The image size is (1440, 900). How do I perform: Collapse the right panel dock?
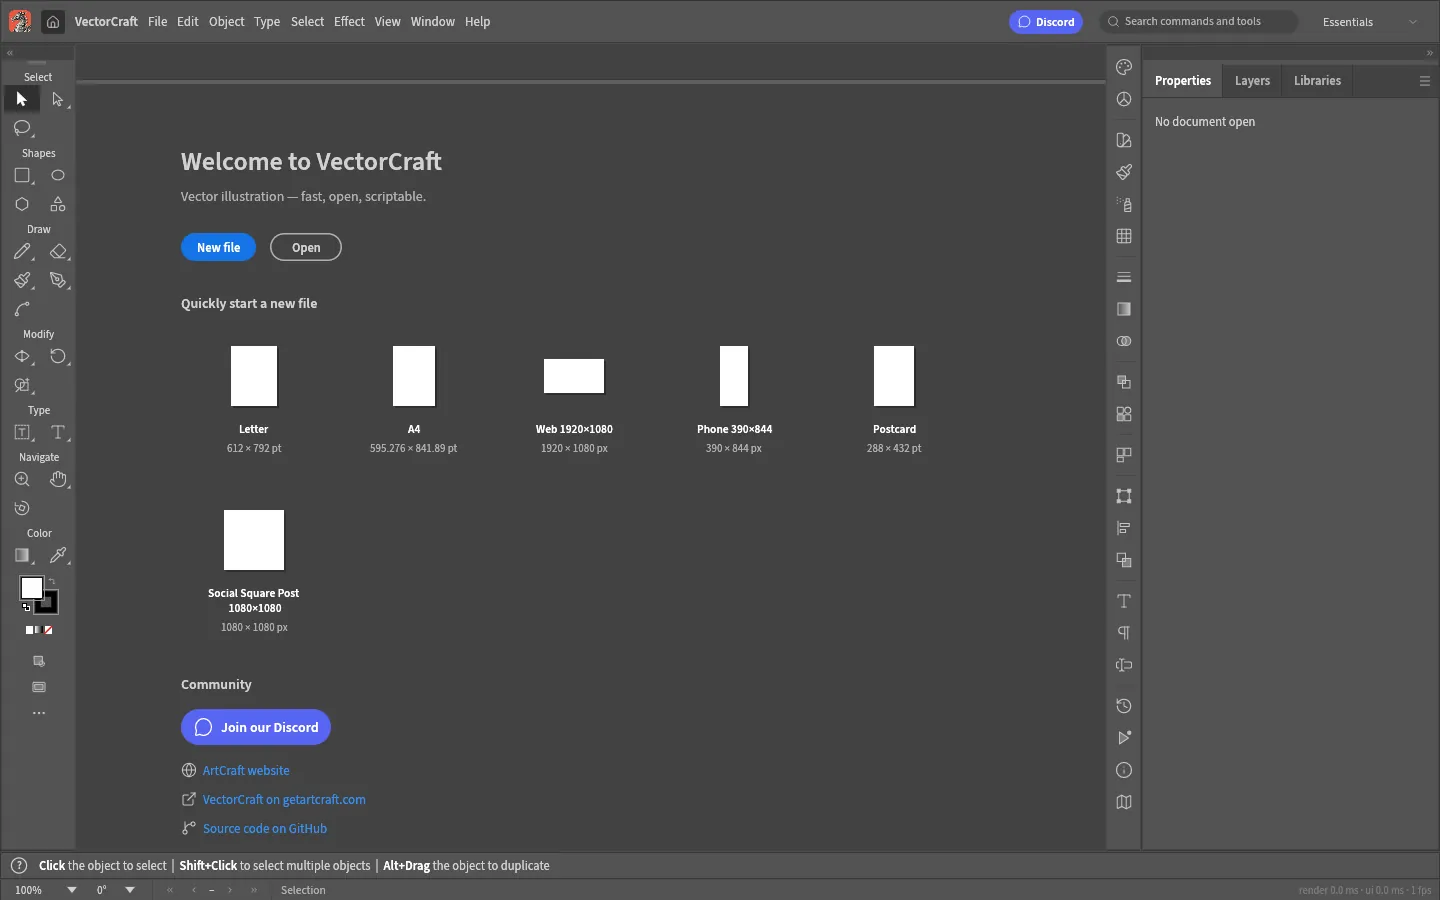coord(1430,53)
